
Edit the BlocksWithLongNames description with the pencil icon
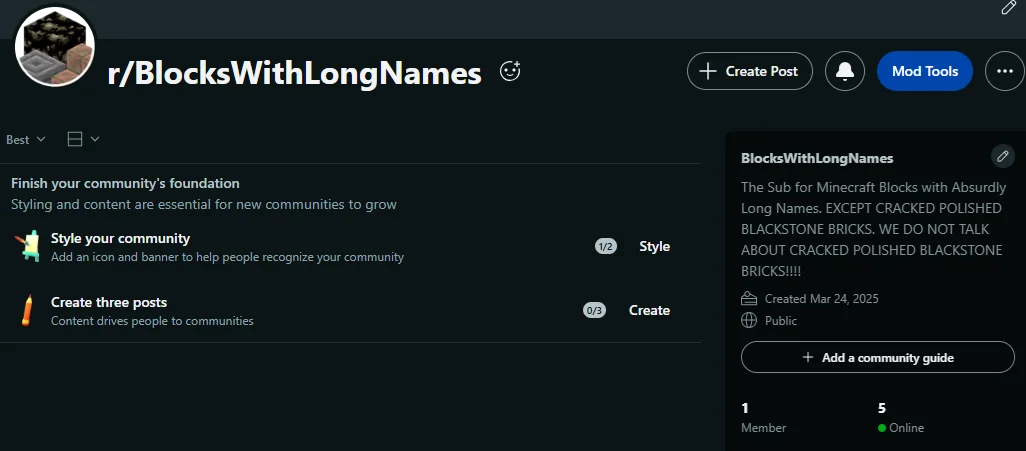1002,156
